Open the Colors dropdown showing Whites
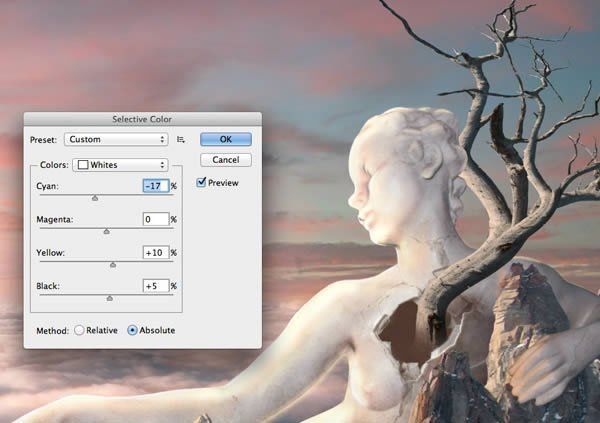 coord(120,165)
